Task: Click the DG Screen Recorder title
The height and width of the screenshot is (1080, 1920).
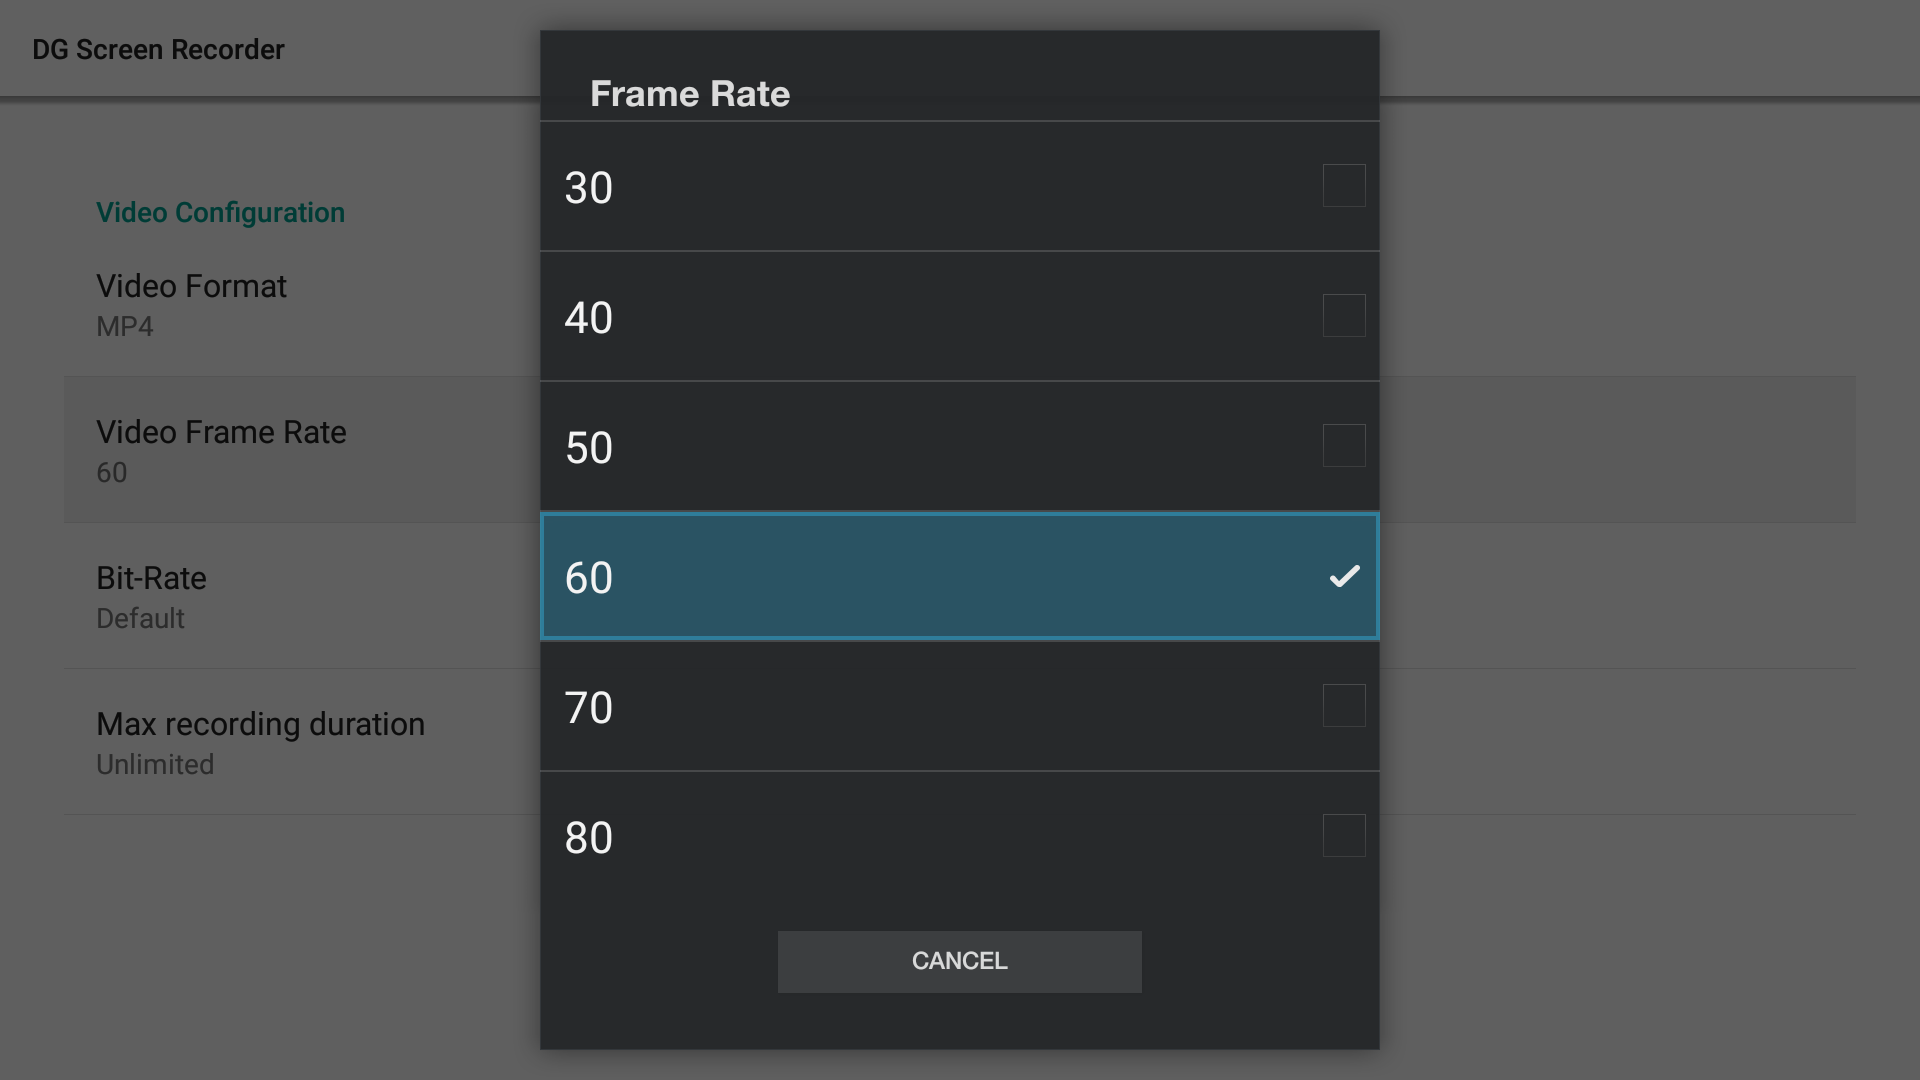Action: pyautogui.click(x=158, y=50)
